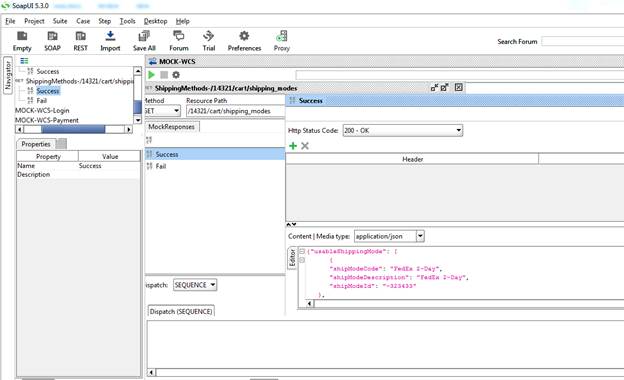The width and height of the screenshot is (624, 380).
Task: Click navigator horizontal scrollbar right arrow
Action: tap(128, 129)
